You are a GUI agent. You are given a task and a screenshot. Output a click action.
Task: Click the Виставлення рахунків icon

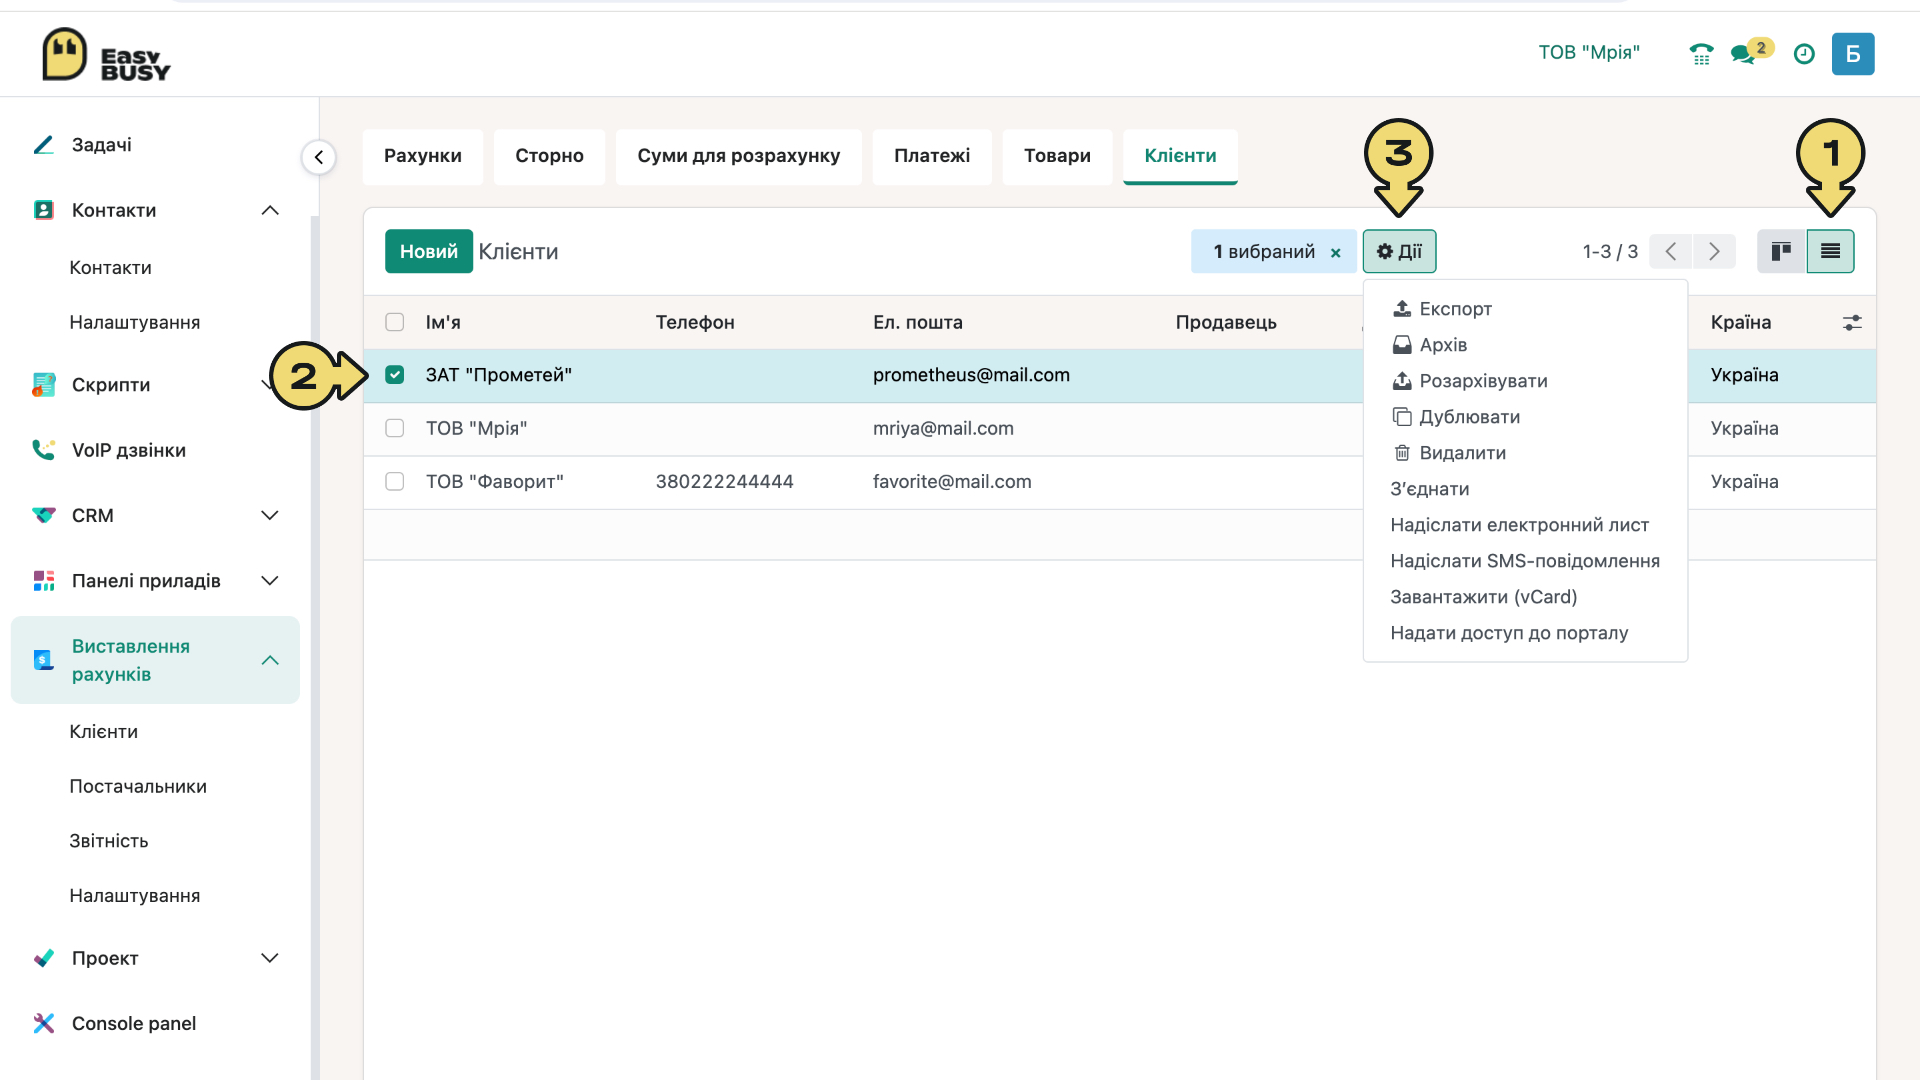[44, 660]
